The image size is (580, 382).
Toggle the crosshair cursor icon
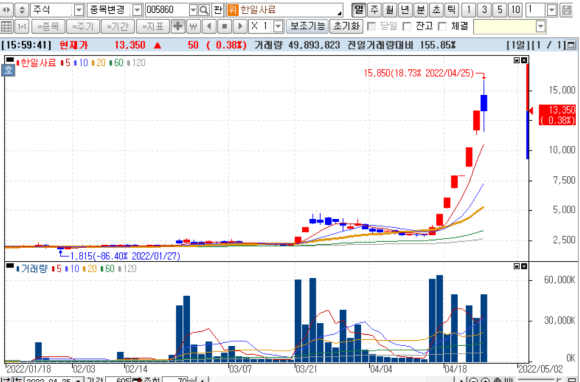click(x=178, y=27)
